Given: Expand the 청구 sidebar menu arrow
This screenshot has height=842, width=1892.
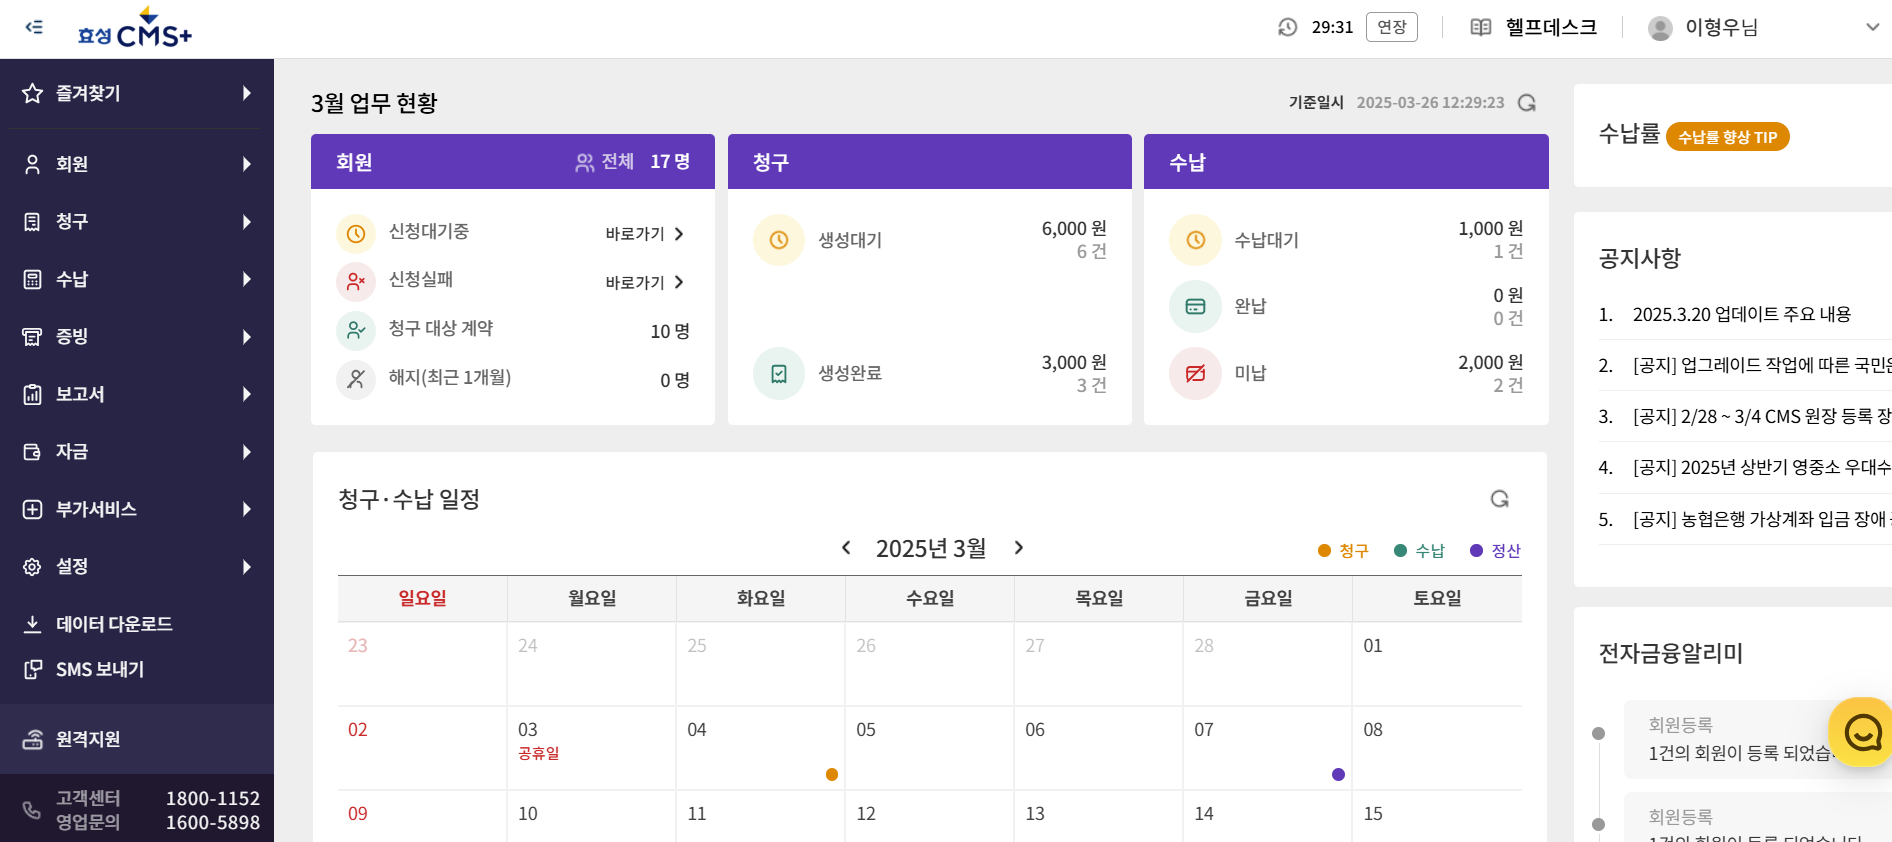Looking at the screenshot, I should 247,222.
